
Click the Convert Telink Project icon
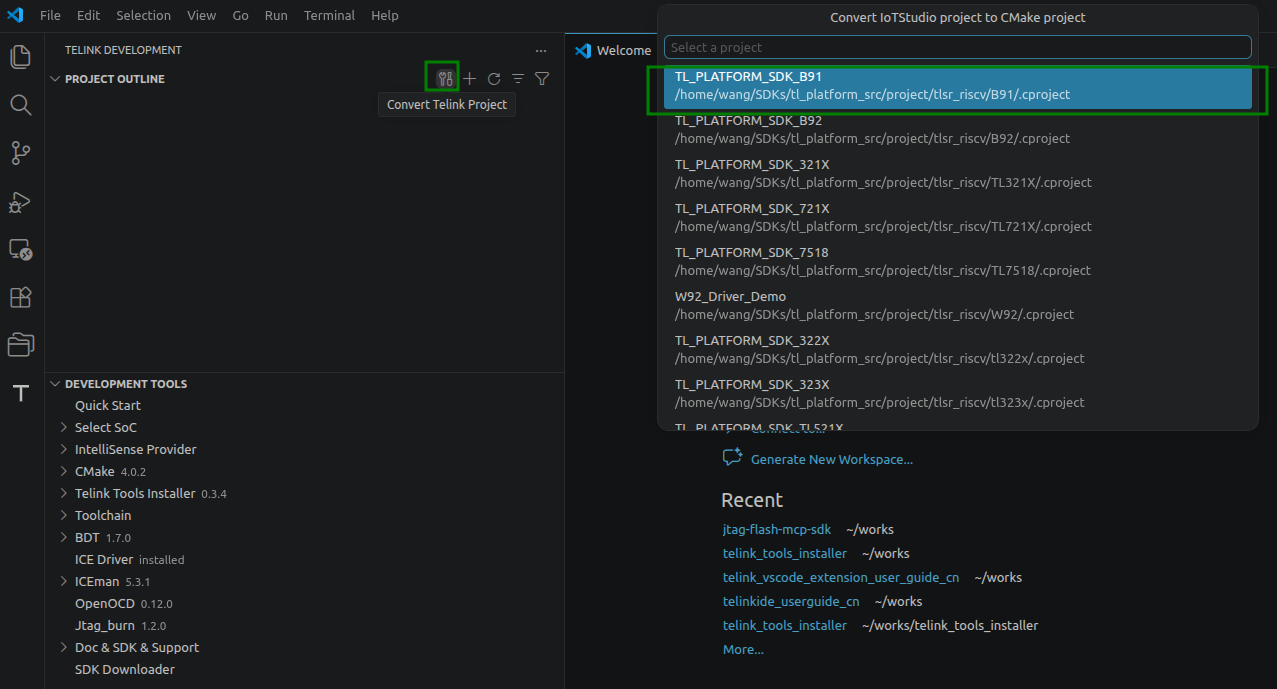[446, 79]
